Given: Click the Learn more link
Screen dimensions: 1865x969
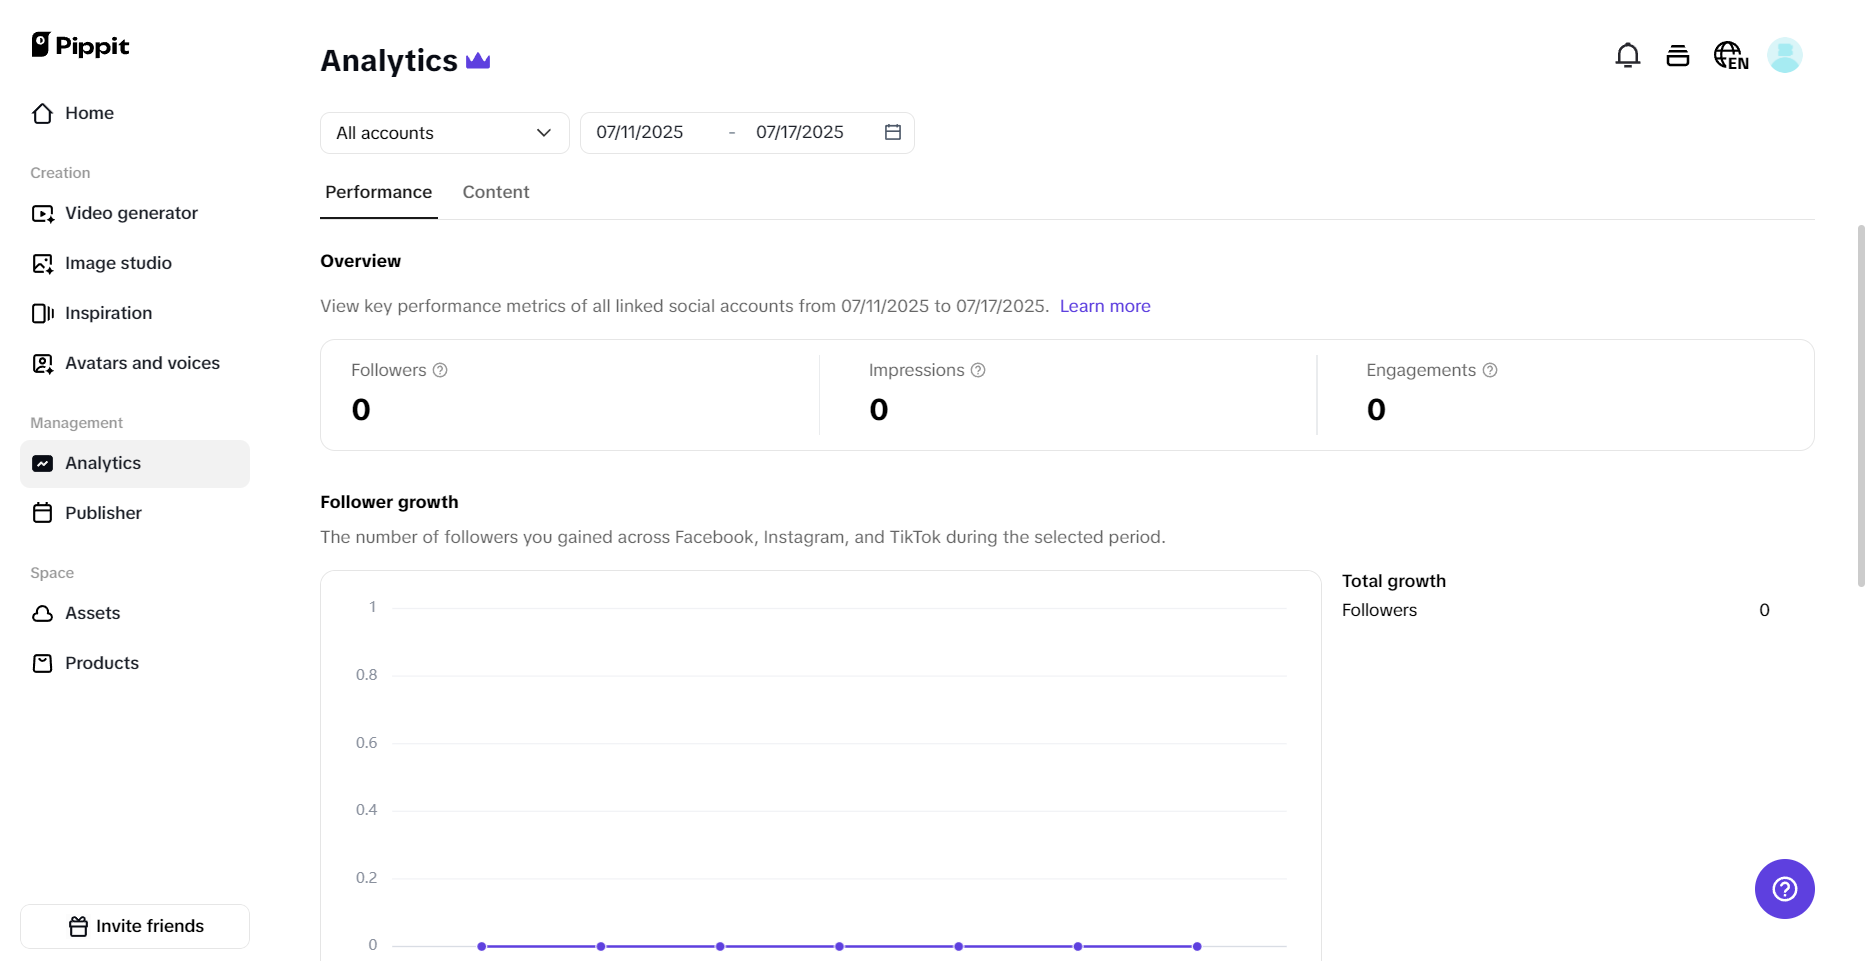Looking at the screenshot, I should [x=1104, y=306].
